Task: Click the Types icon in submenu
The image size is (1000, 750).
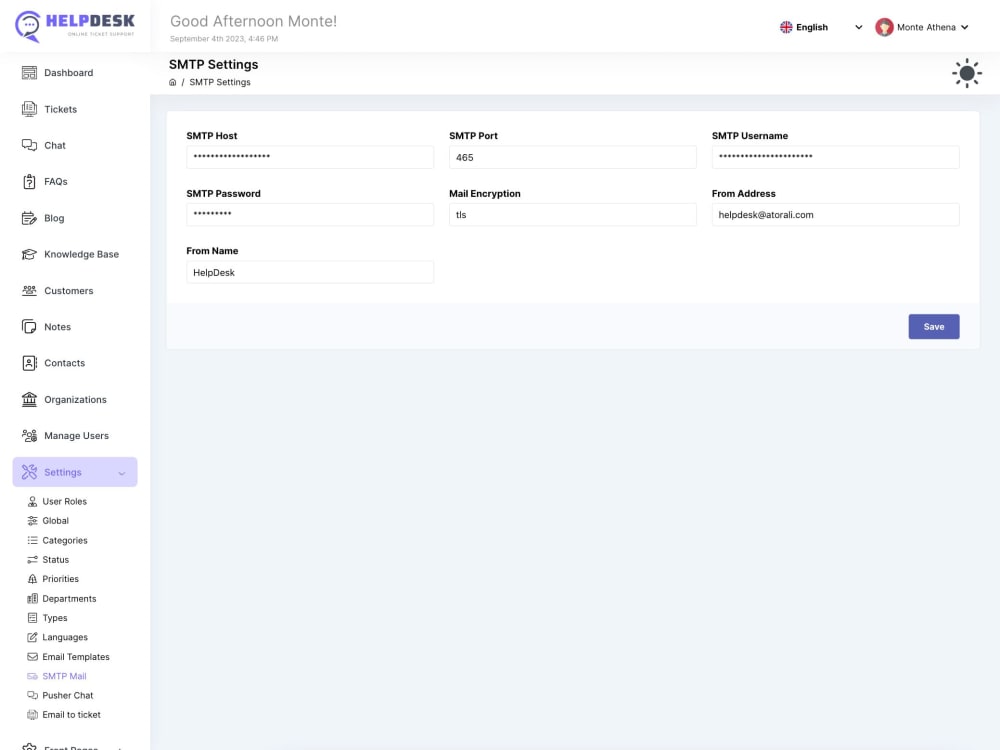Action: (33, 618)
